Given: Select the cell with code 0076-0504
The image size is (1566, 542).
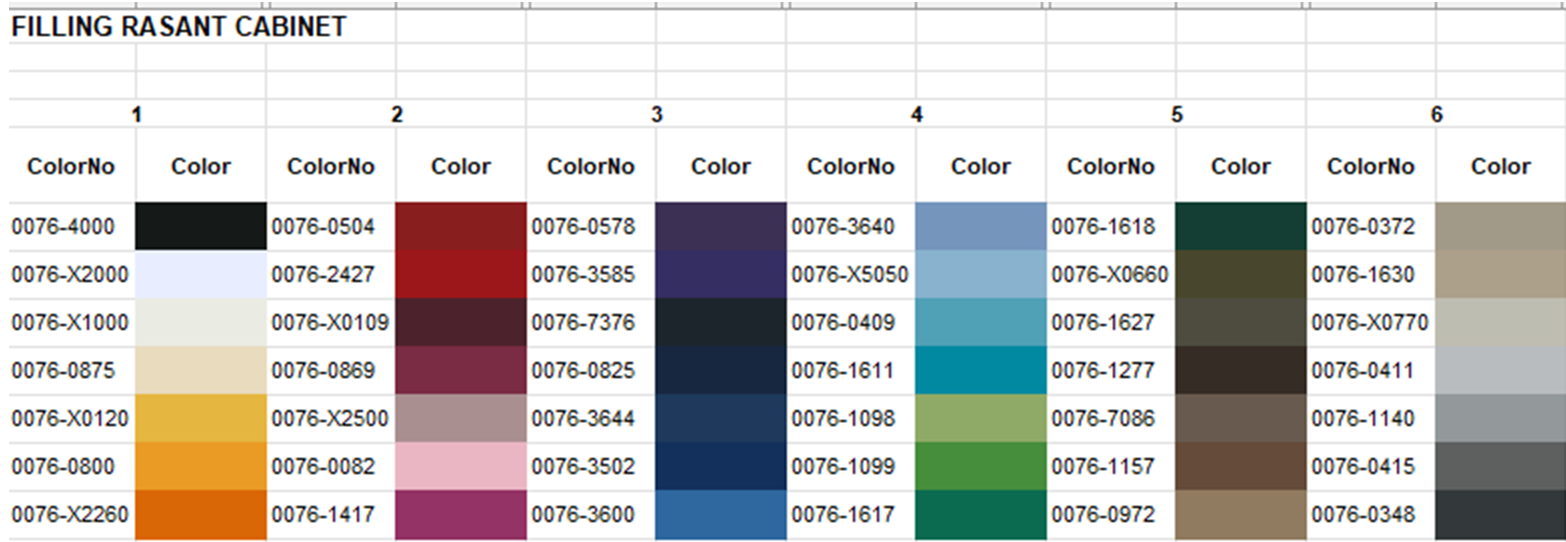Looking at the screenshot, I should 330,227.
